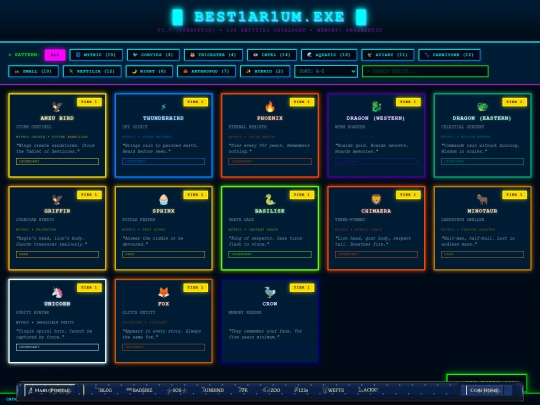540x405 pixels.
Task: Click the 'Eternal Rebirth' subtitle on Phoenix
Action: pos(248,127)
